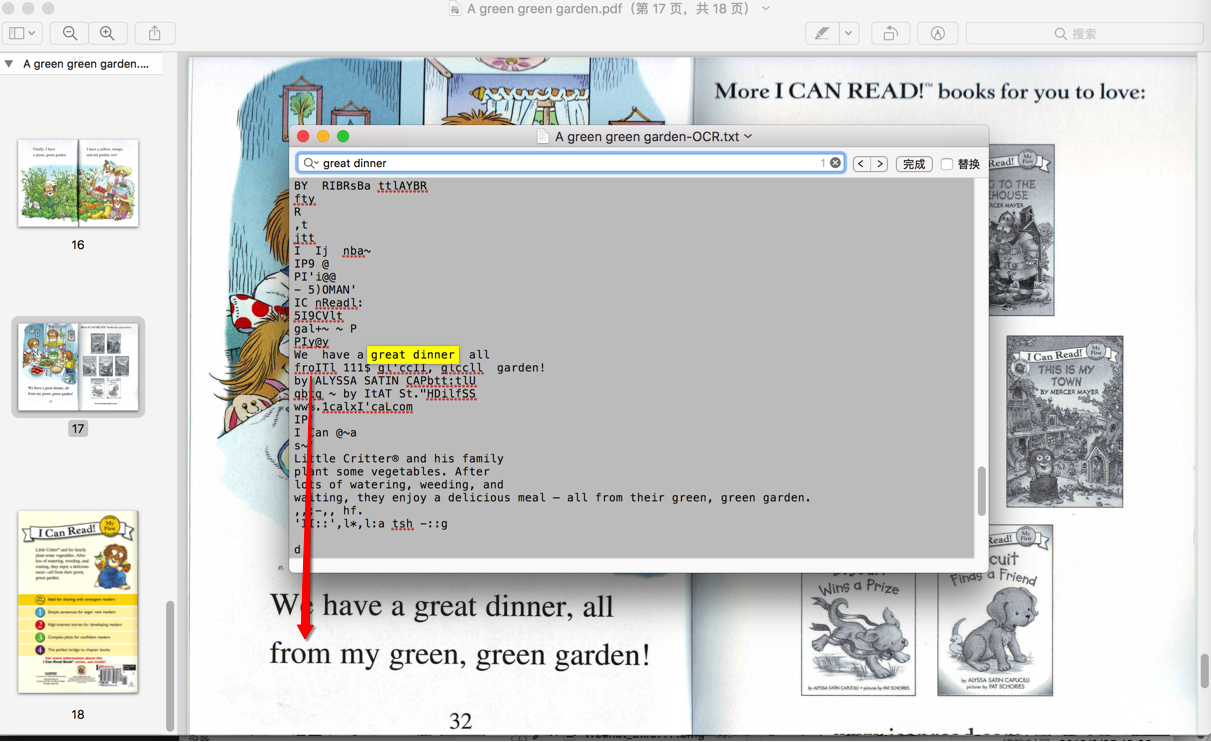
Task: Click the sidebar thumbnail scrollbar
Action: tap(170, 665)
